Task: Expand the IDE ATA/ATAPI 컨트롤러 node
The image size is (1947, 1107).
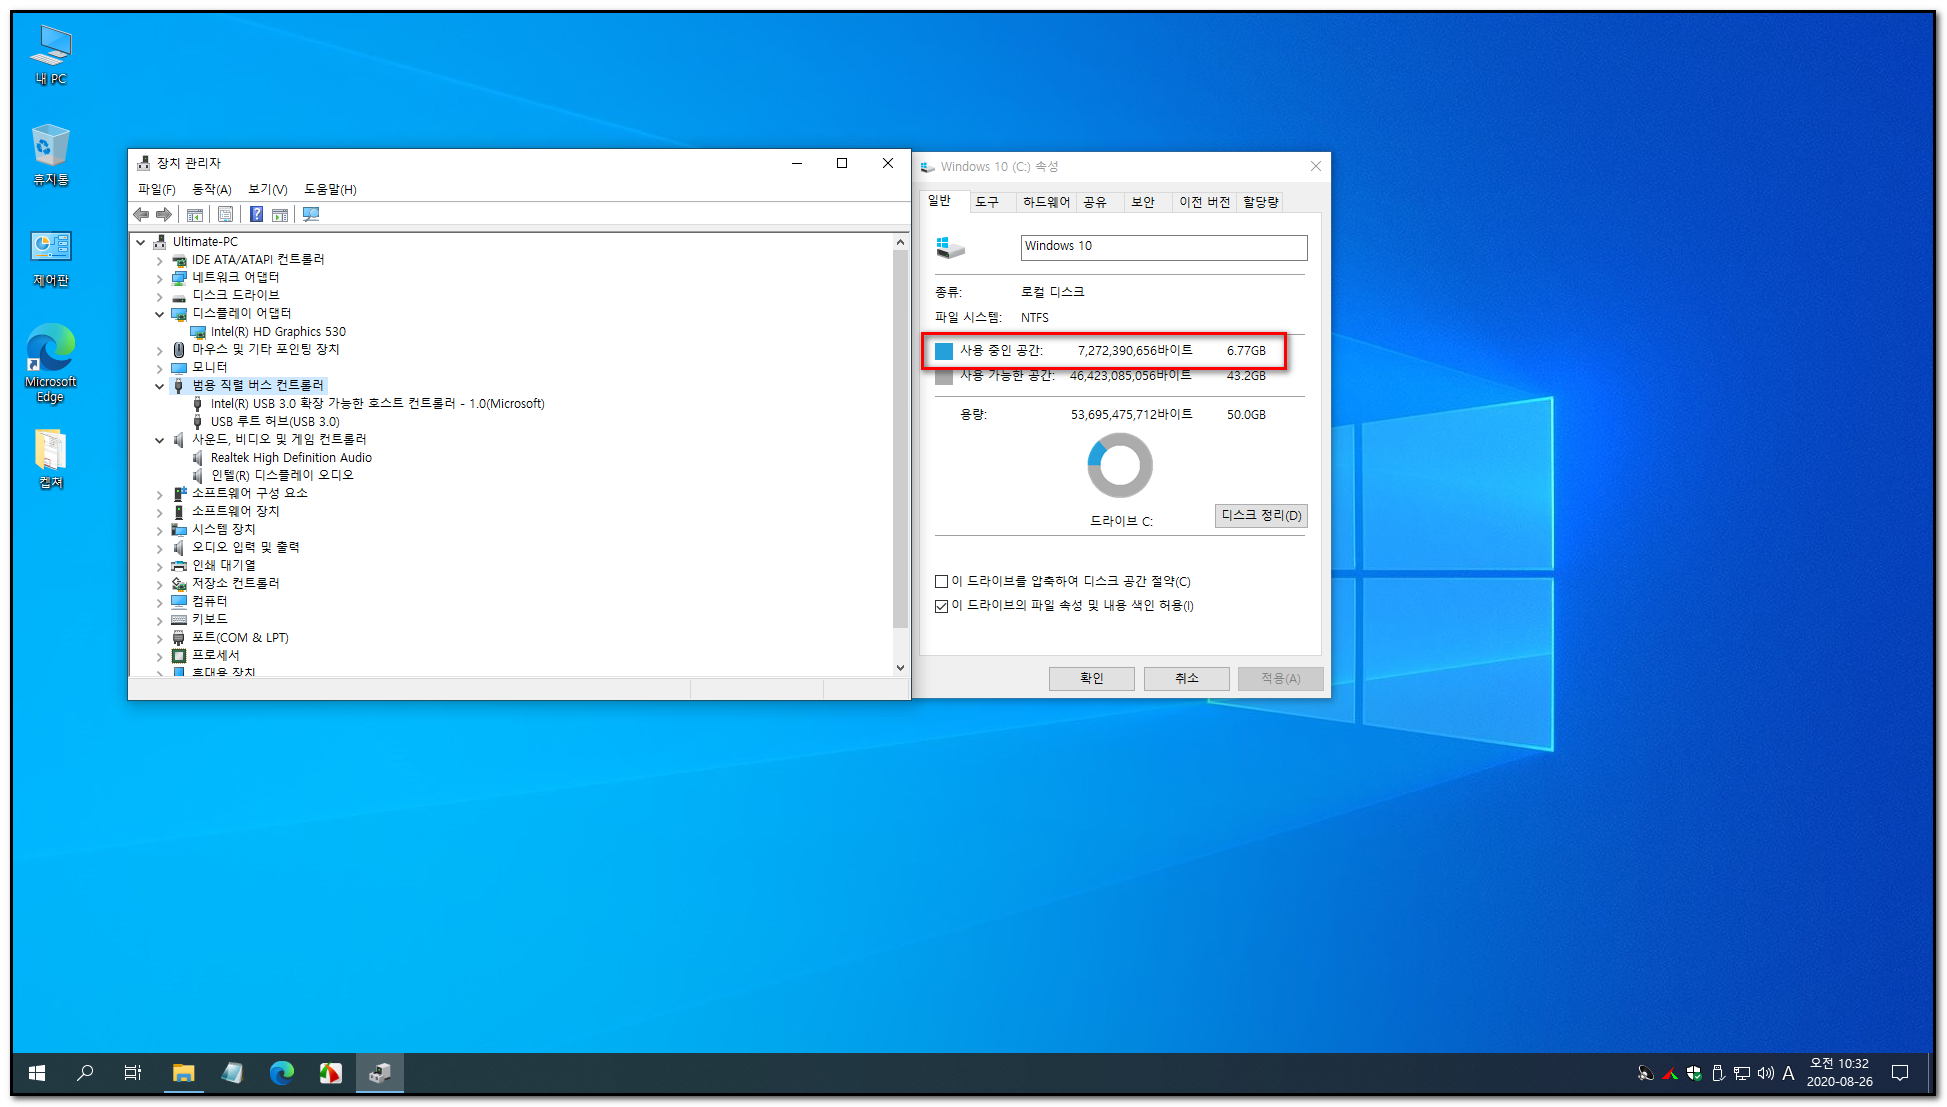Action: [x=159, y=260]
